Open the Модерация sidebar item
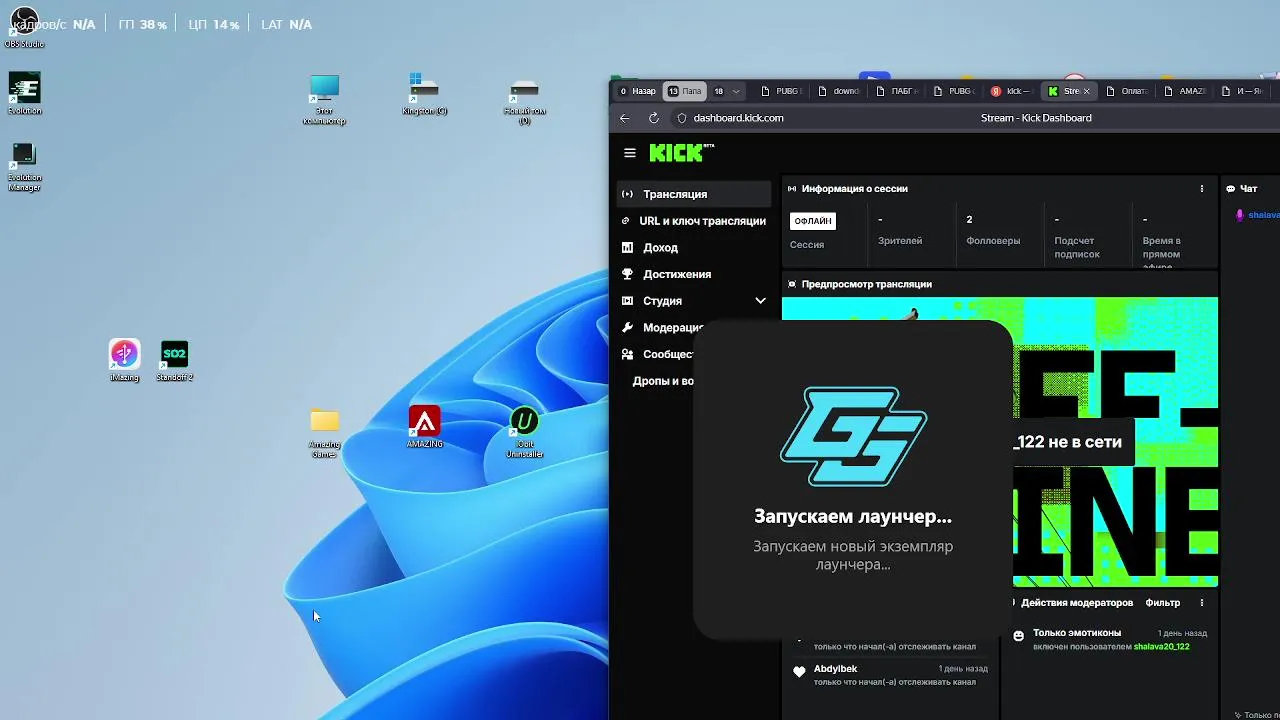The height and width of the screenshot is (720, 1280). pos(662,327)
